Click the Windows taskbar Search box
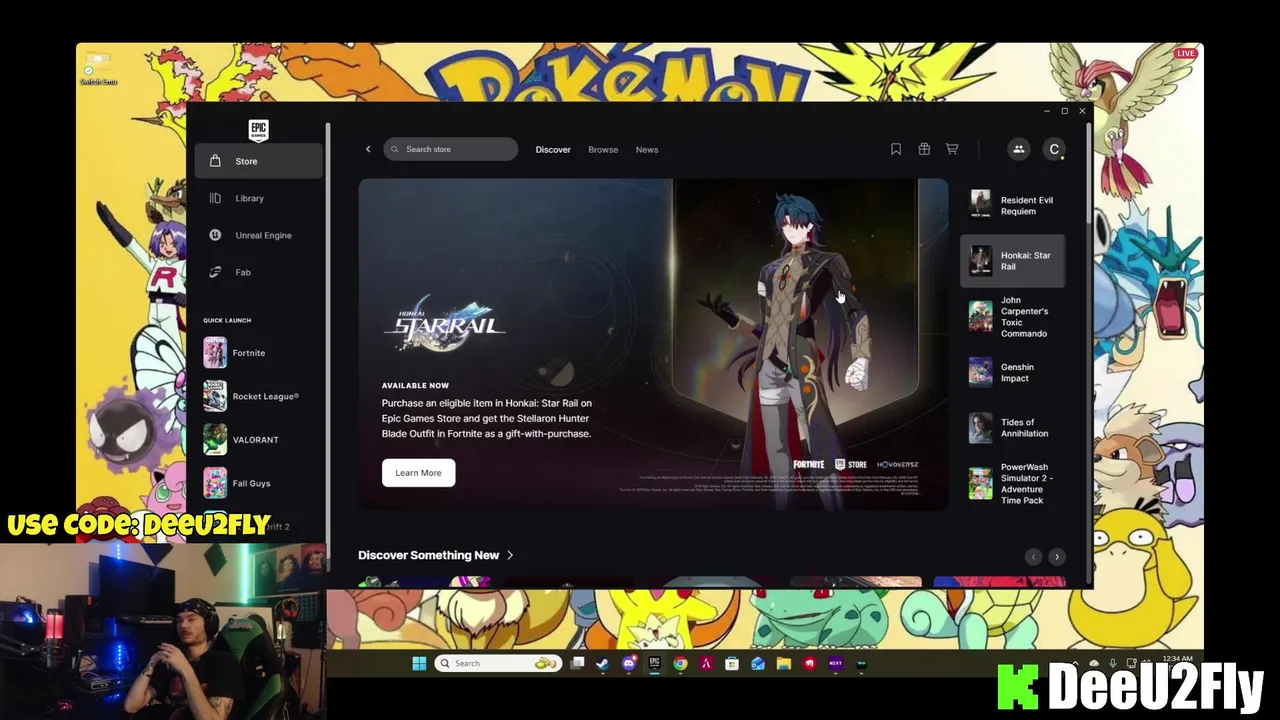 [496, 663]
